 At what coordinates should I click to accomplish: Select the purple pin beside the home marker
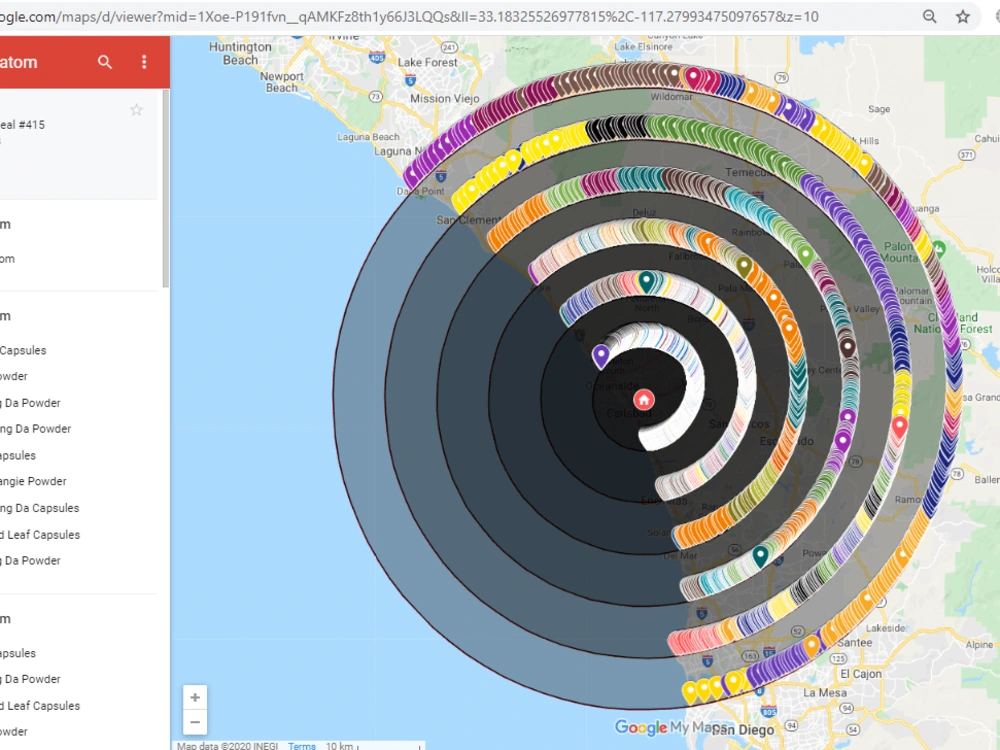point(600,356)
